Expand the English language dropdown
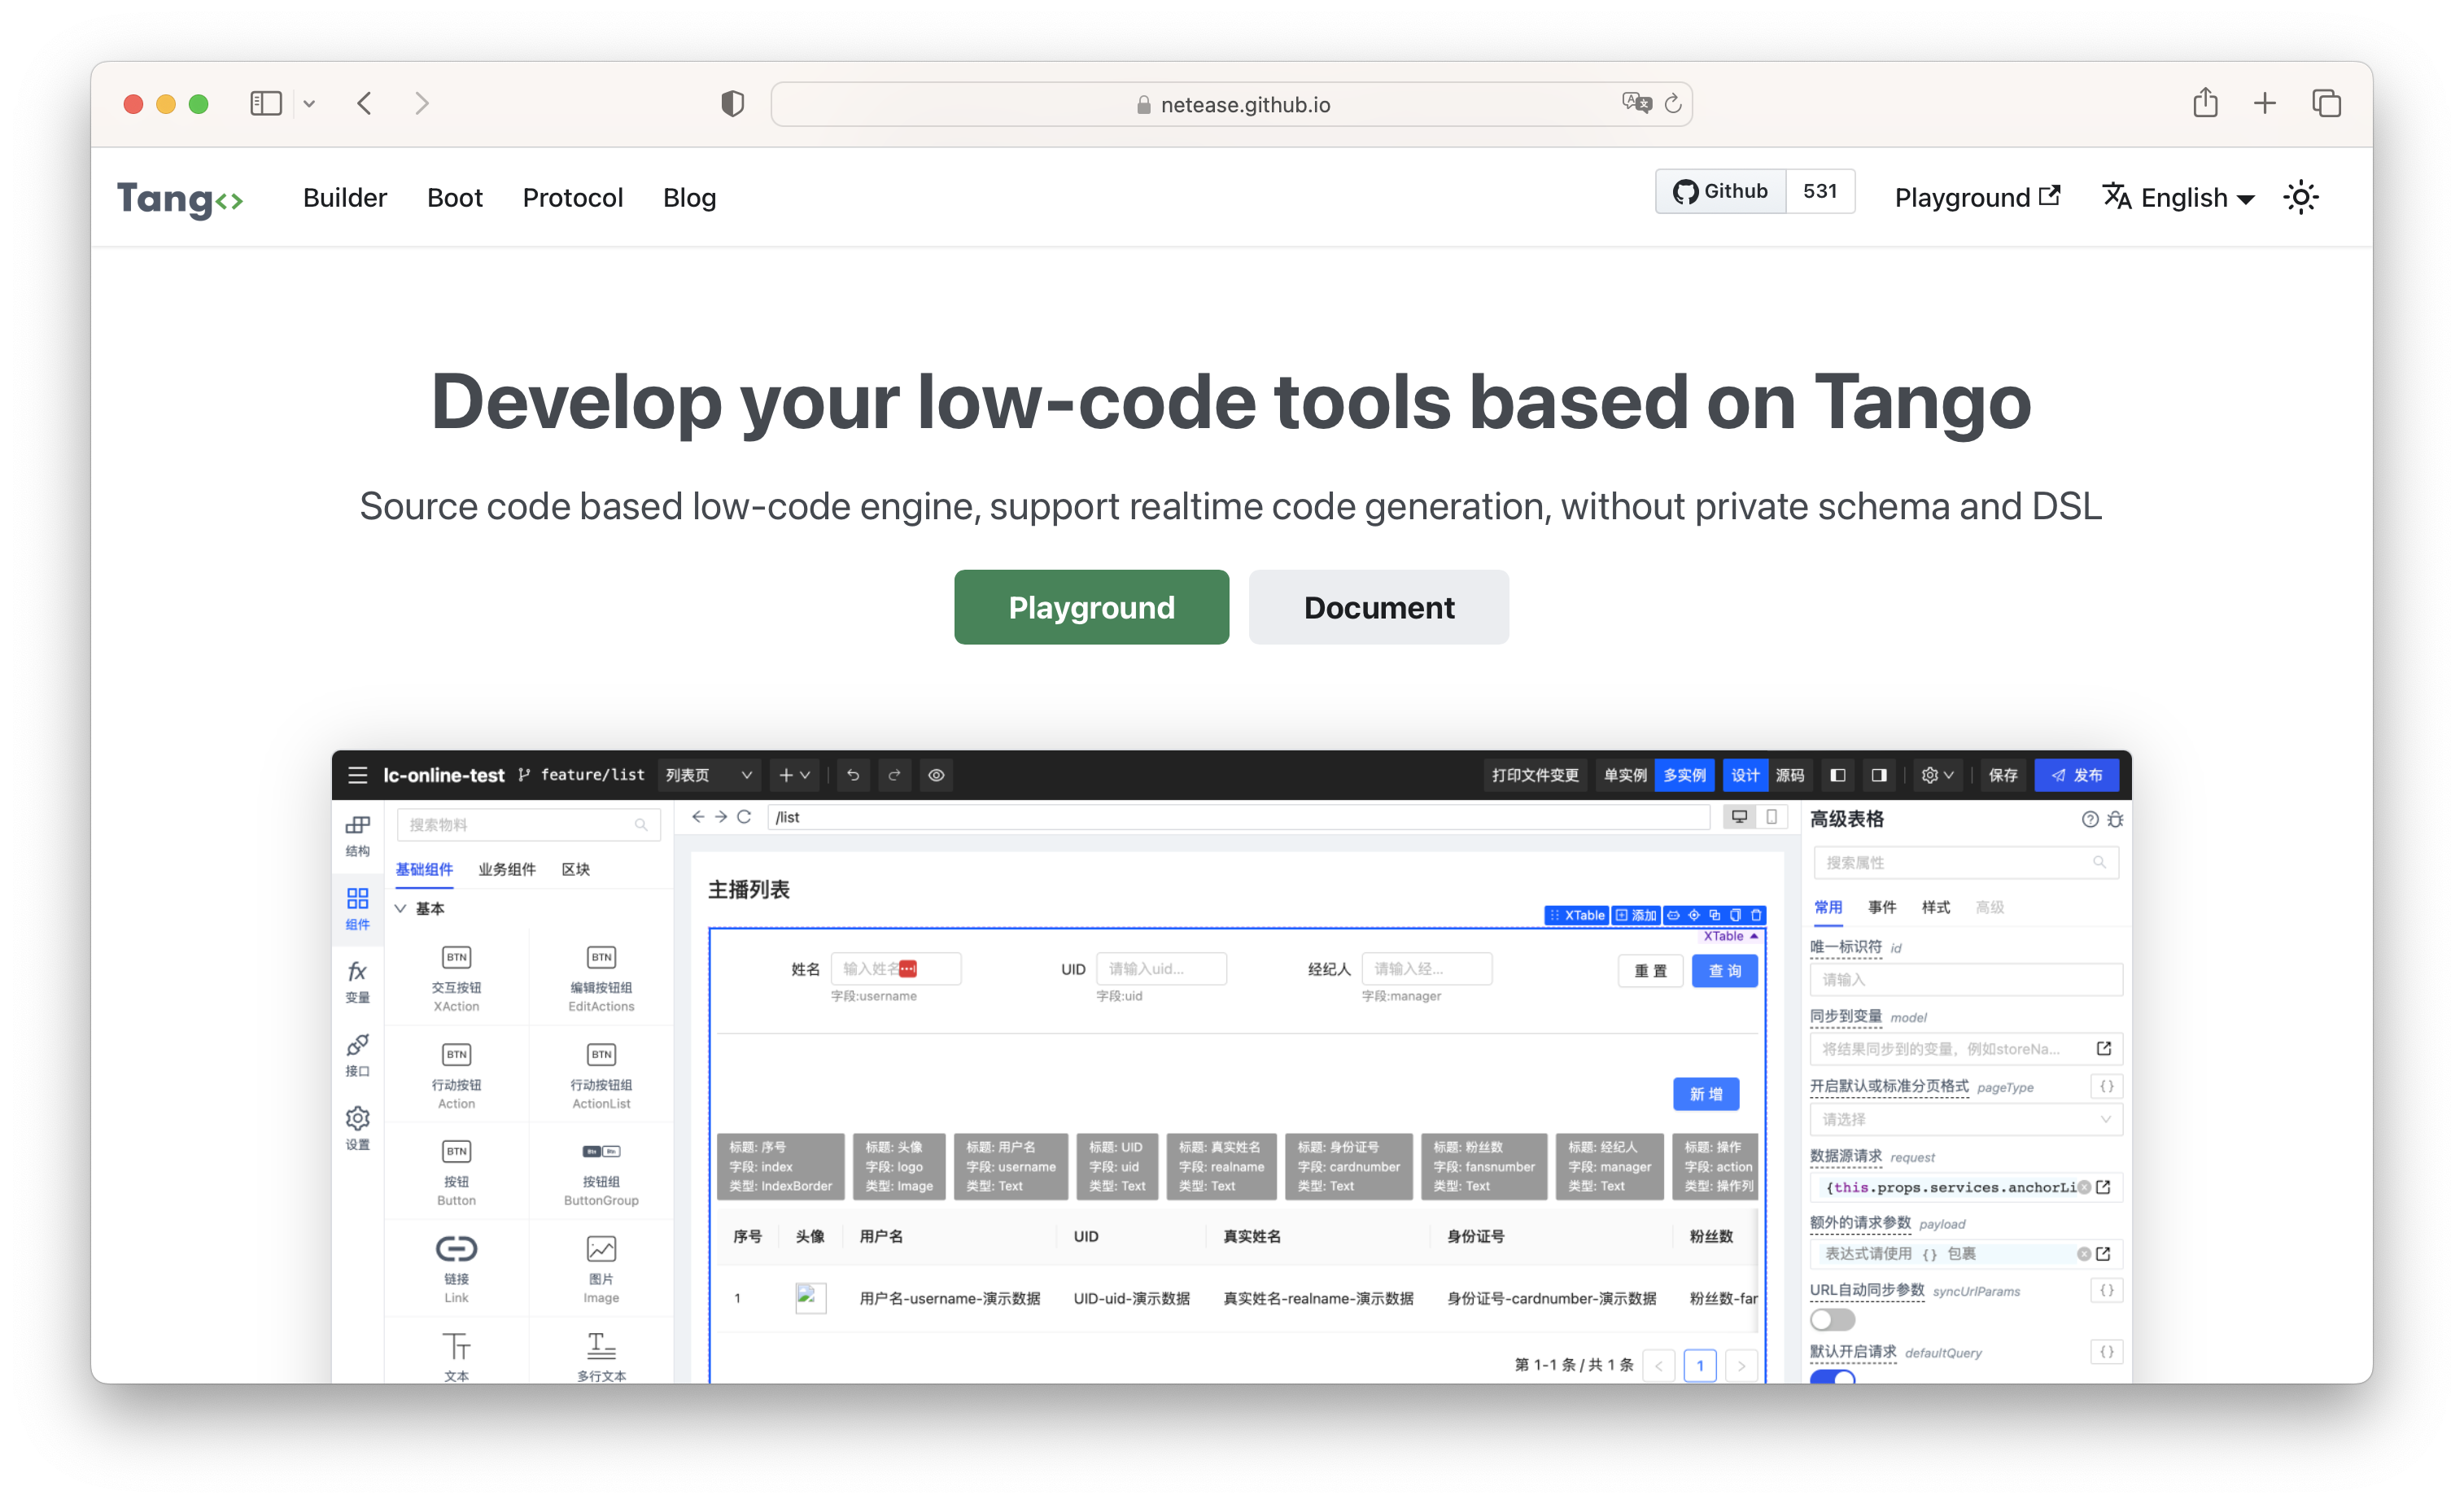2464x1504 pixels. (2178, 198)
